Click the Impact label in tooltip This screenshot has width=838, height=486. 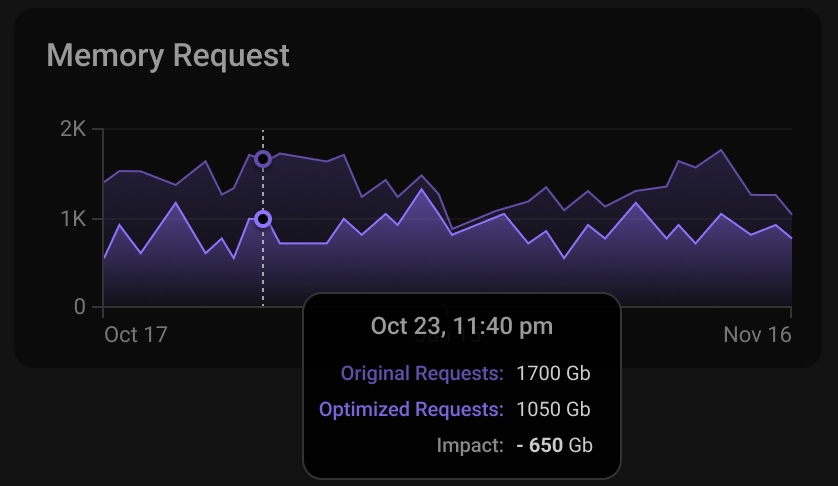[470, 445]
